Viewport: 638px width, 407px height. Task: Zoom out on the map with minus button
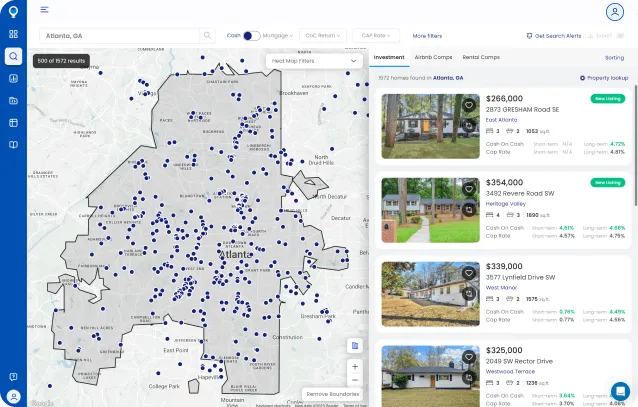pos(355,380)
